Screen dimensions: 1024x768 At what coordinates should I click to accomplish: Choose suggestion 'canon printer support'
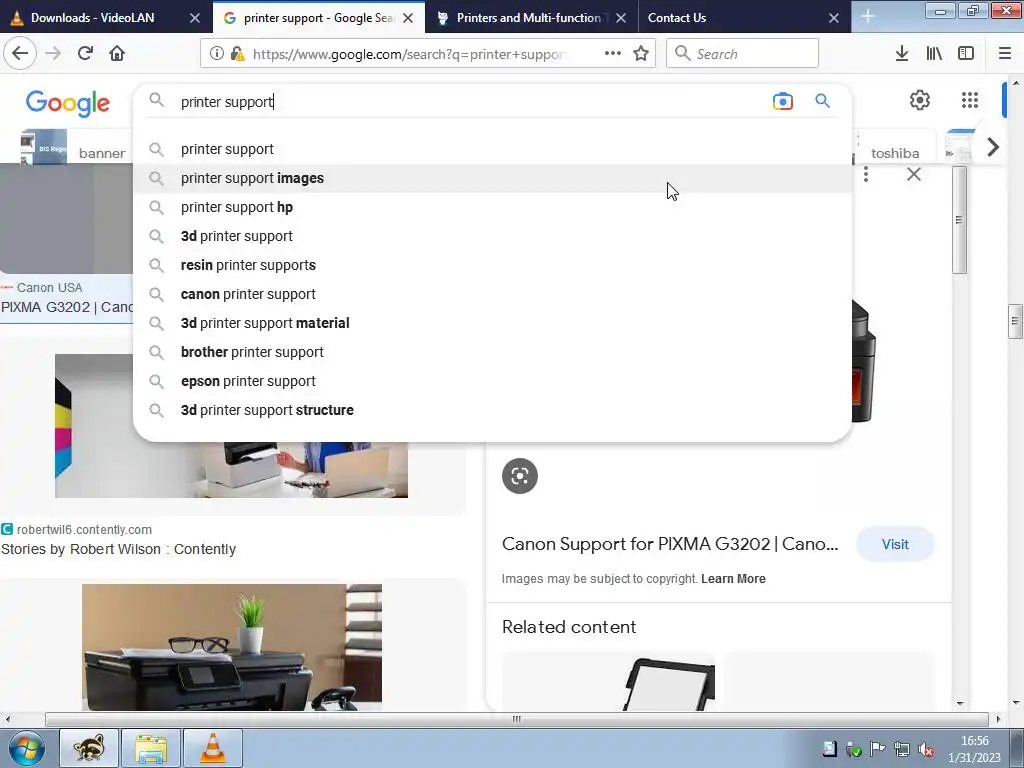point(492,294)
